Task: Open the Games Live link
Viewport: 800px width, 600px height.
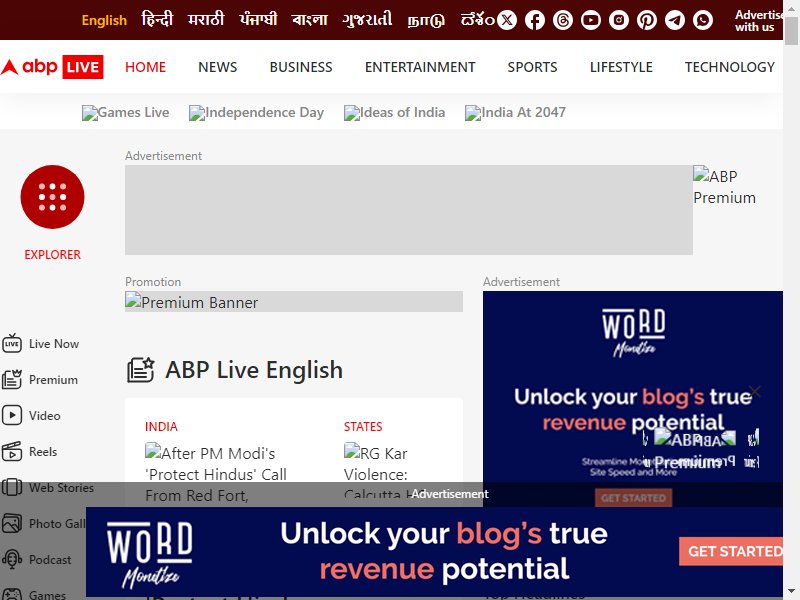Action: [126, 112]
